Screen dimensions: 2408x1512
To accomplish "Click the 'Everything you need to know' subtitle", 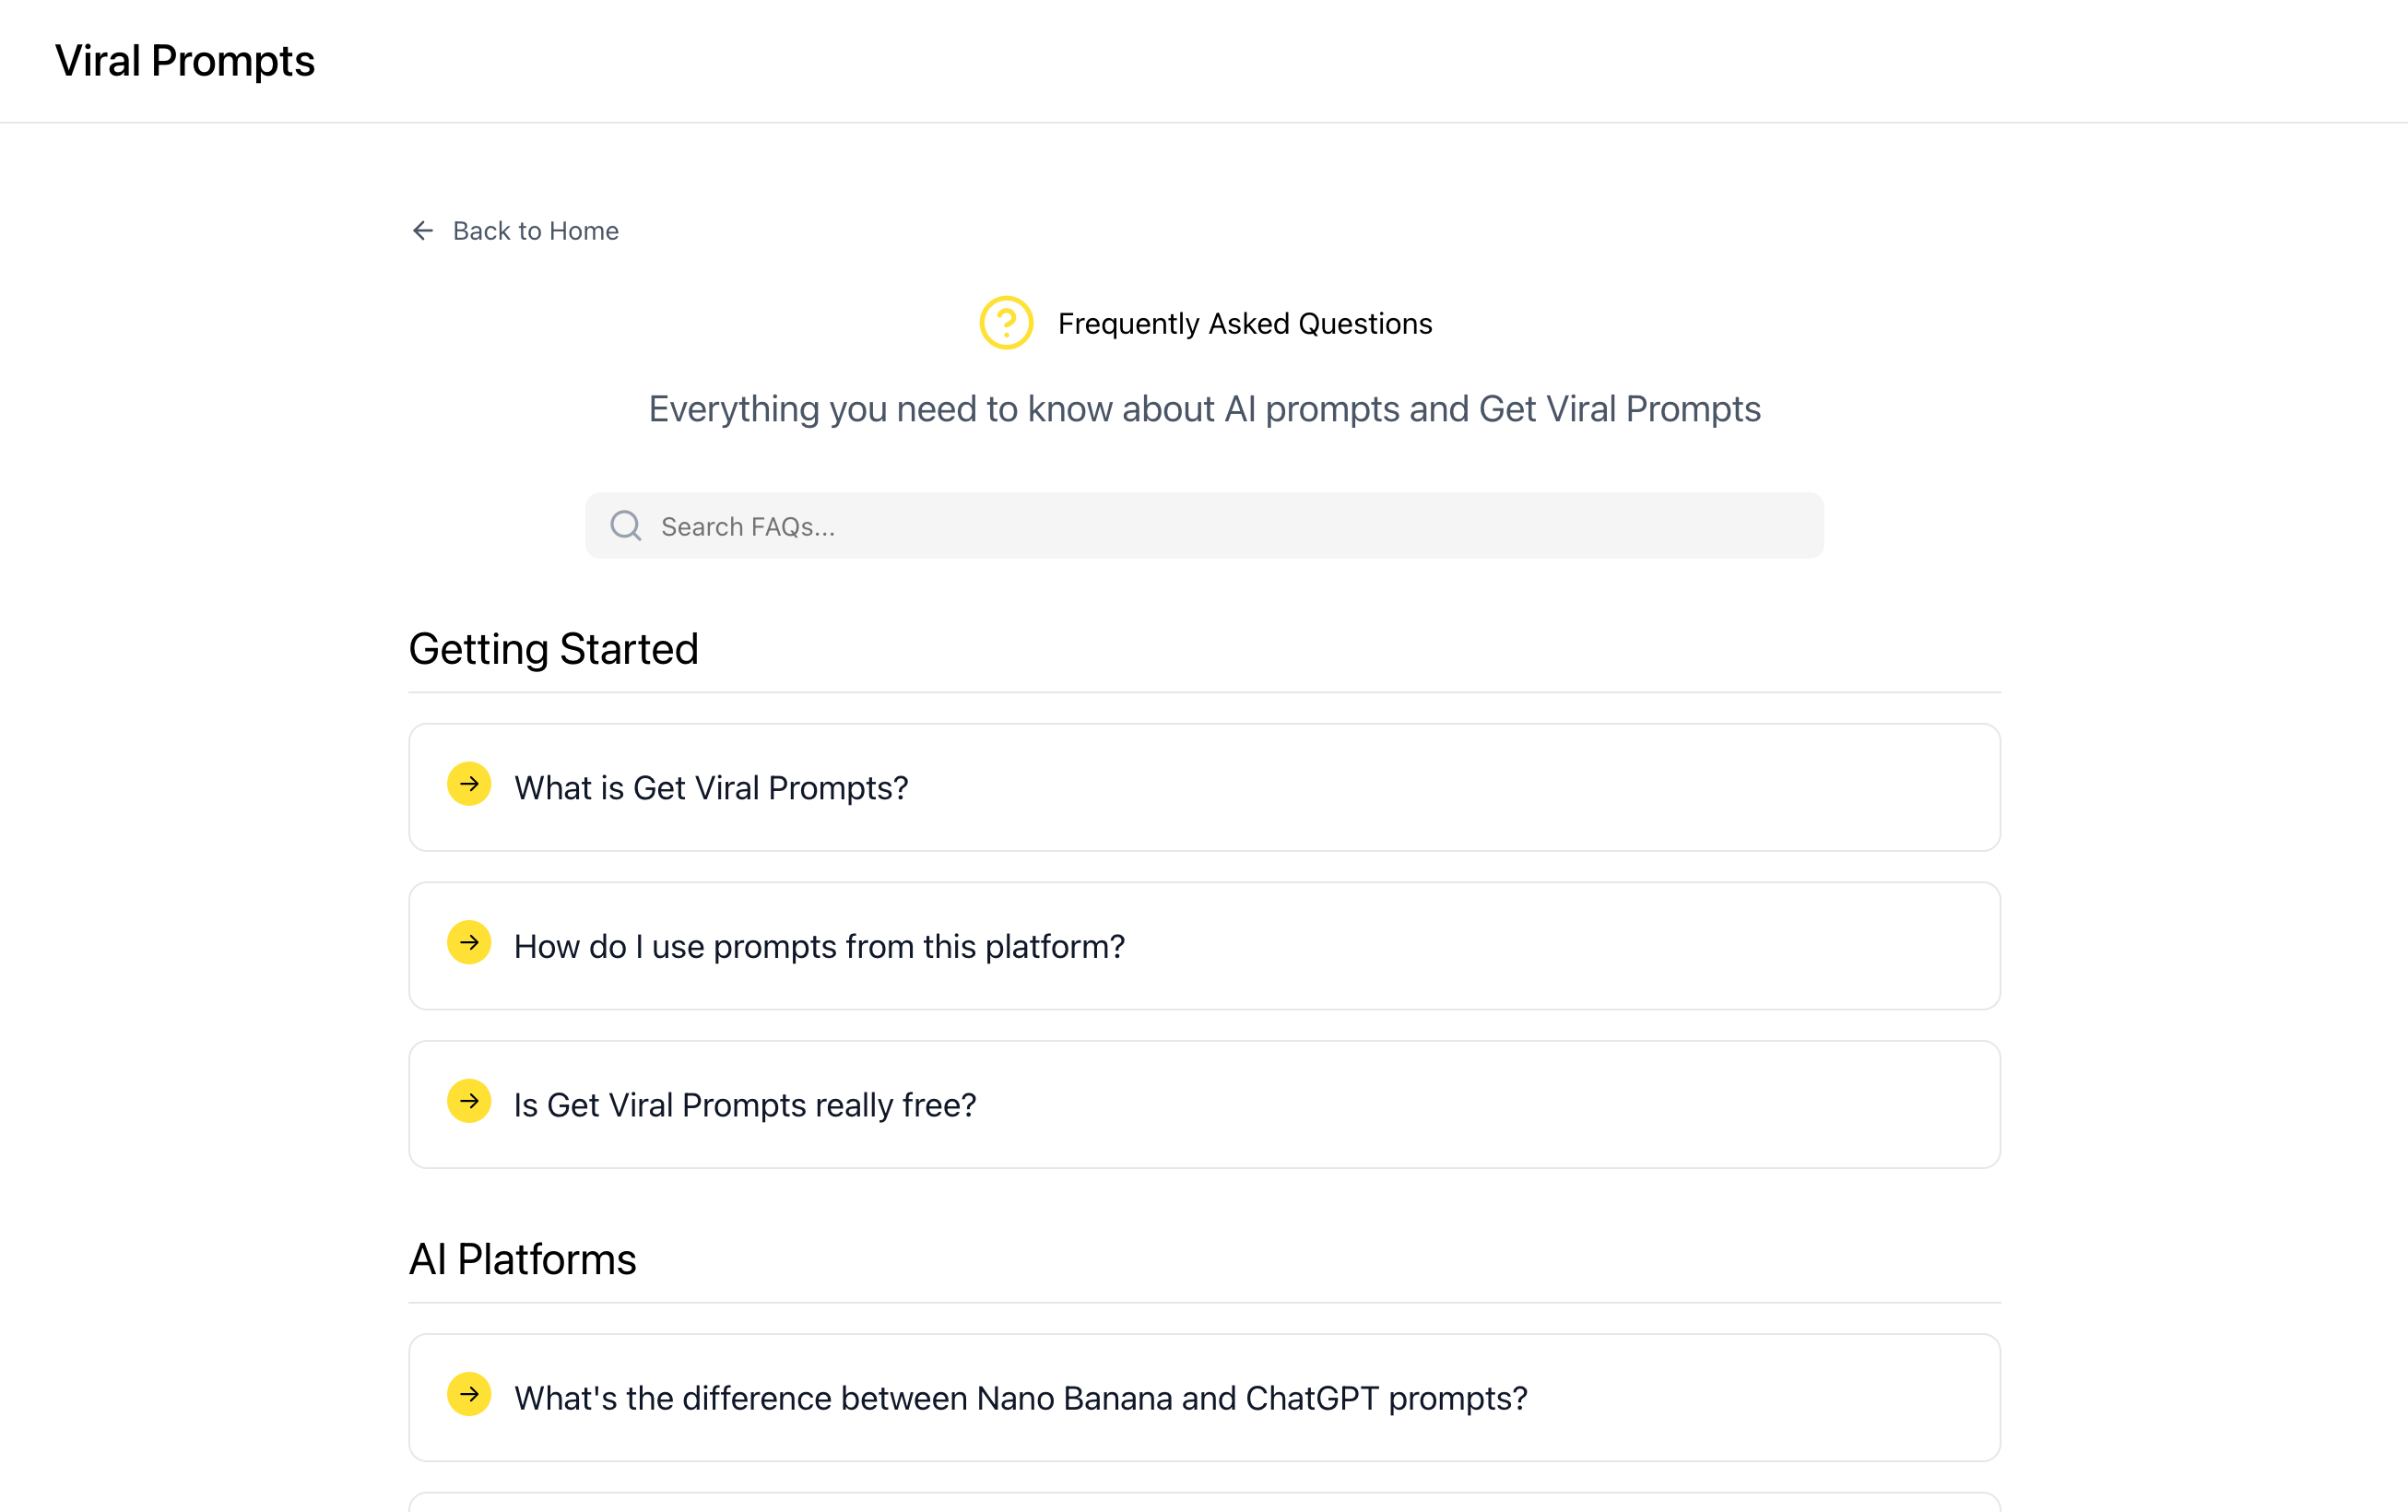I will pos(1204,409).
